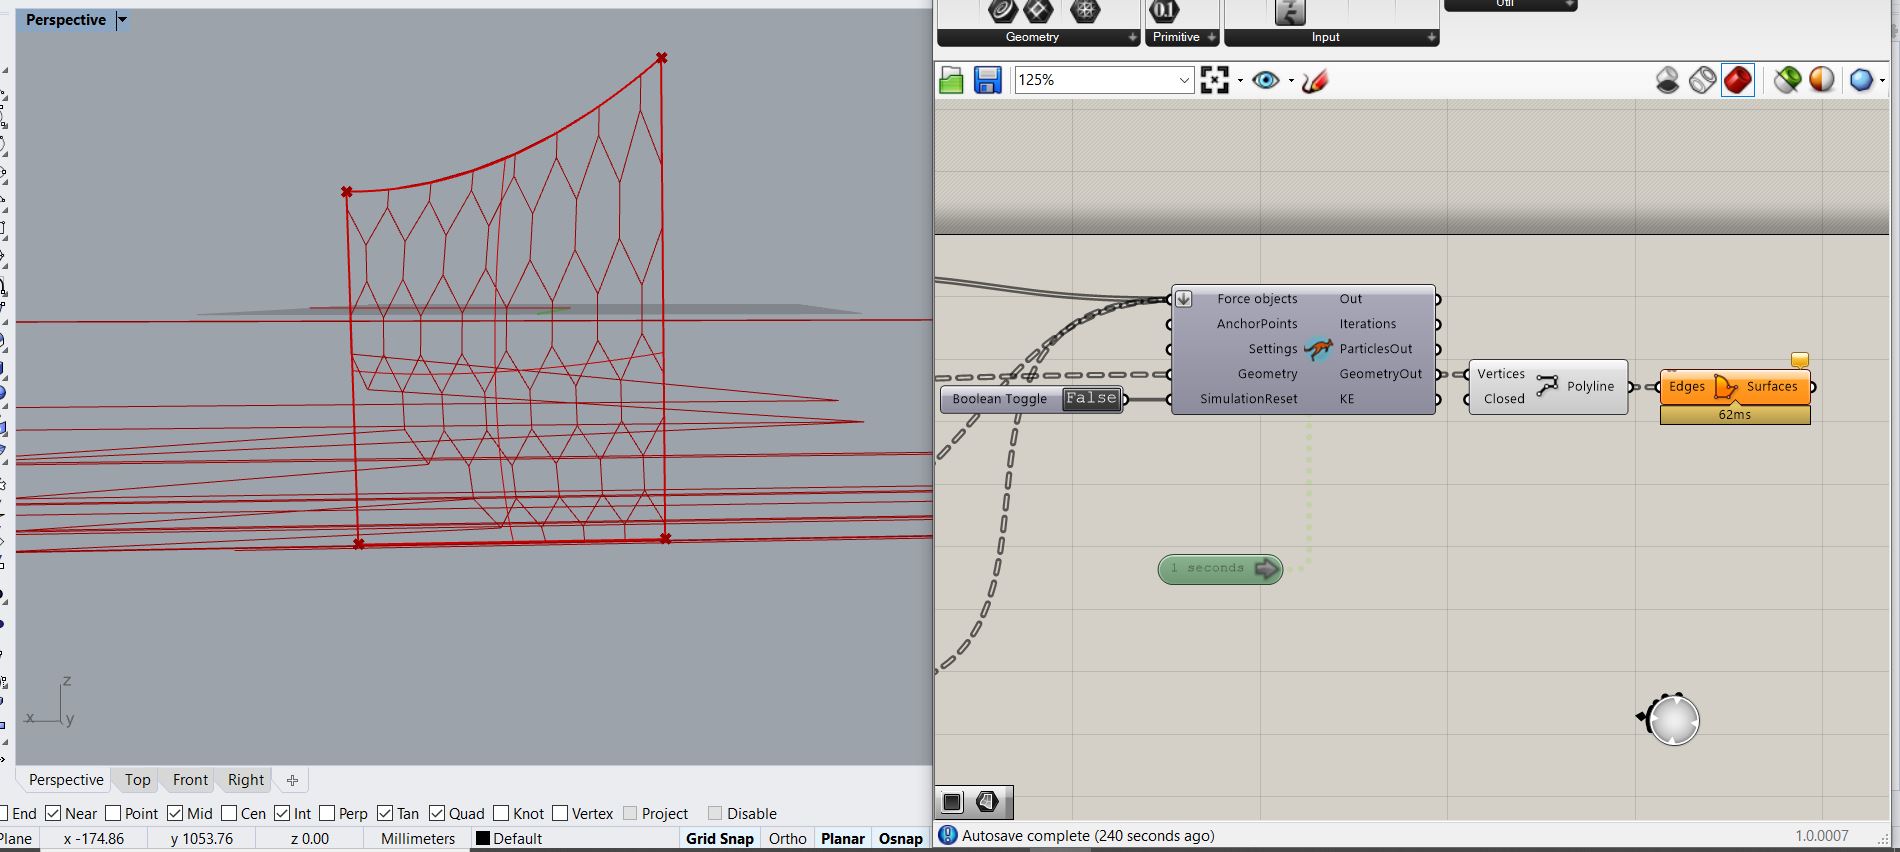Click the Millimeters units field
The image size is (1900, 852).
click(x=418, y=839)
